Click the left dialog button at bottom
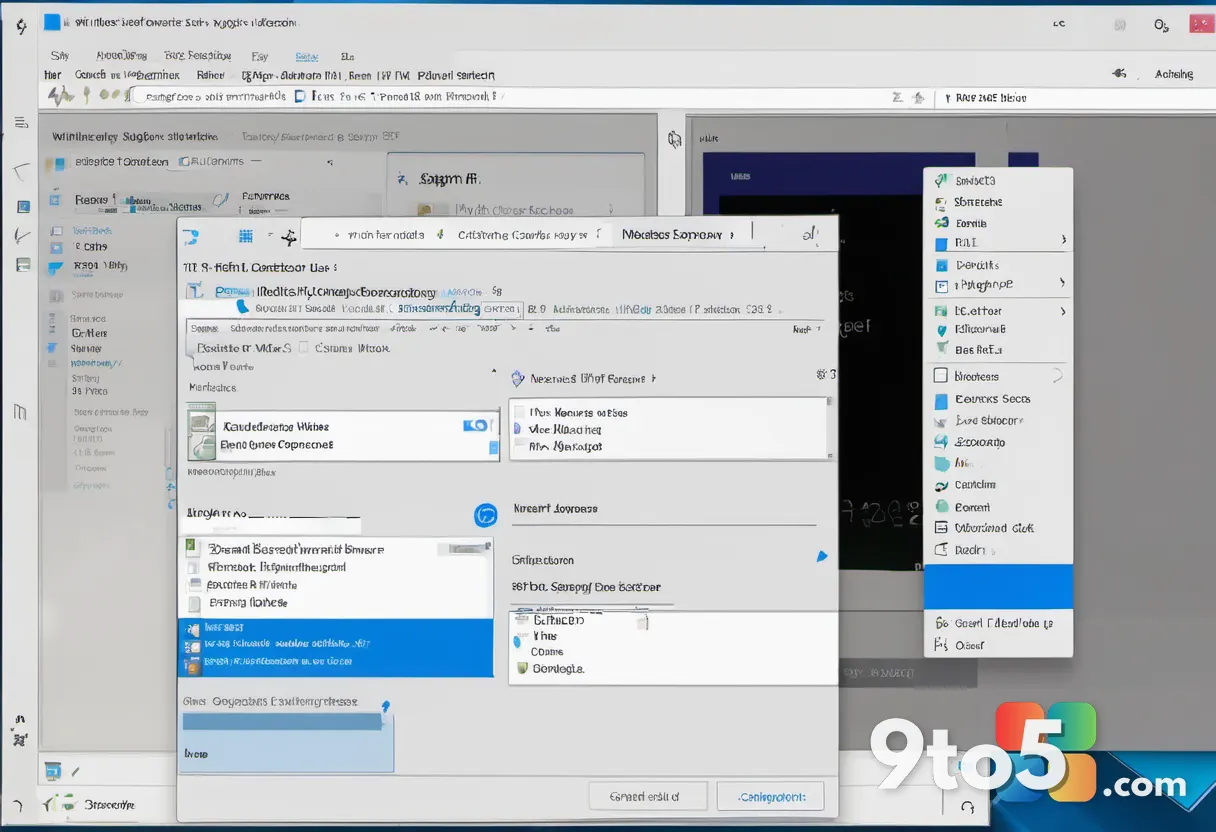1216x832 pixels. coord(647,796)
